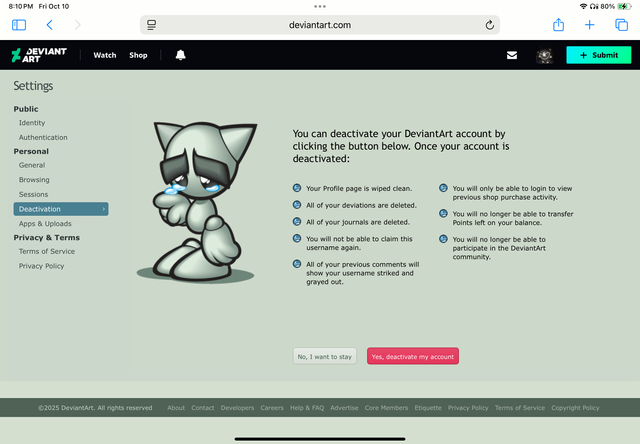Click the bullet icon beside 'You will not be able to claim'

click(x=297, y=238)
